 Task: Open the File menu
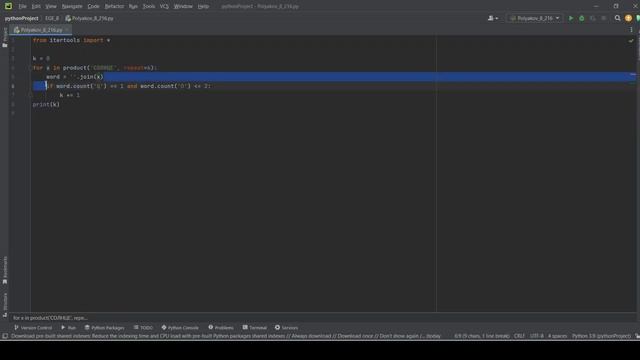click(x=22, y=6)
